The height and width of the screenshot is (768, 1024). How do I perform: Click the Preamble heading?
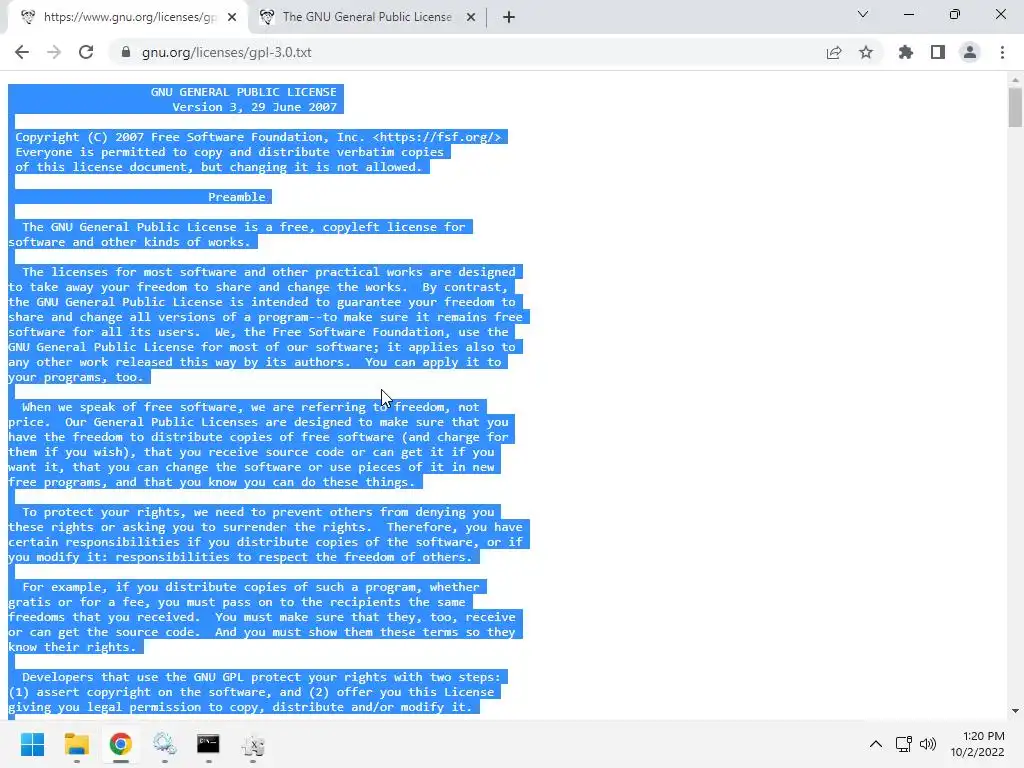(237, 197)
